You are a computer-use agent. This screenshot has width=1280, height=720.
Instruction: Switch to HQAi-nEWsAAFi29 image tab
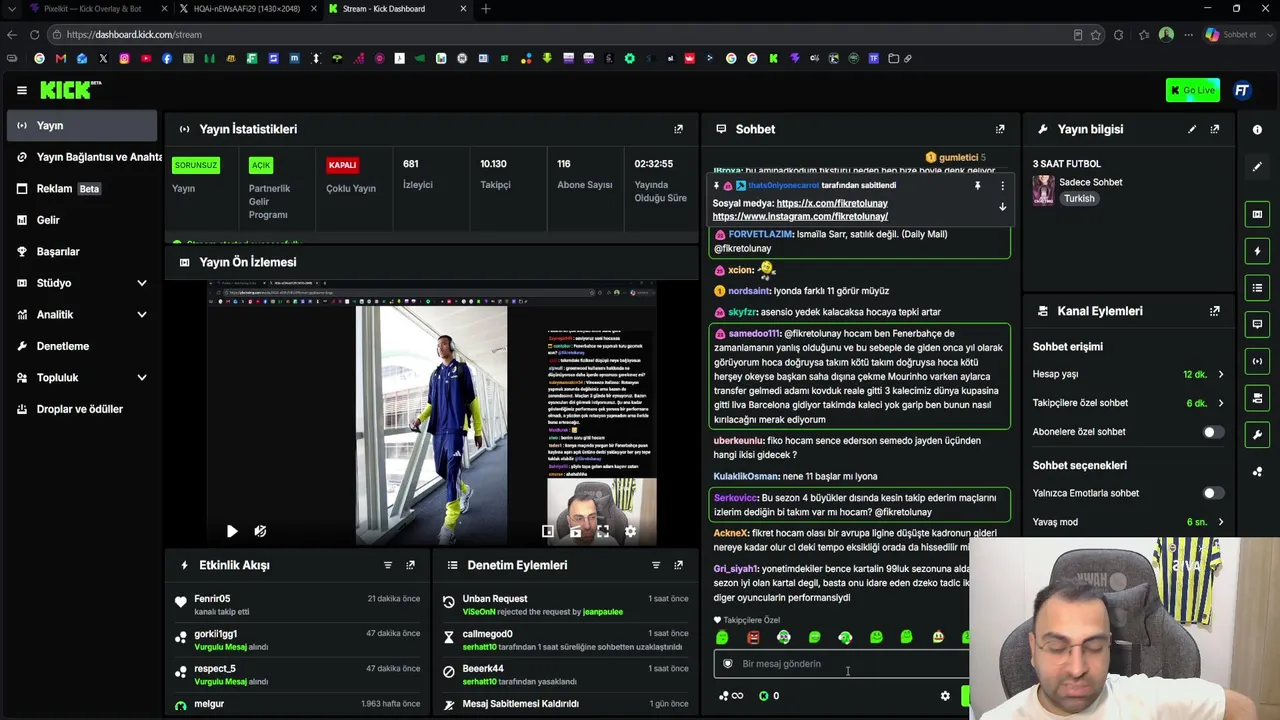click(x=246, y=9)
